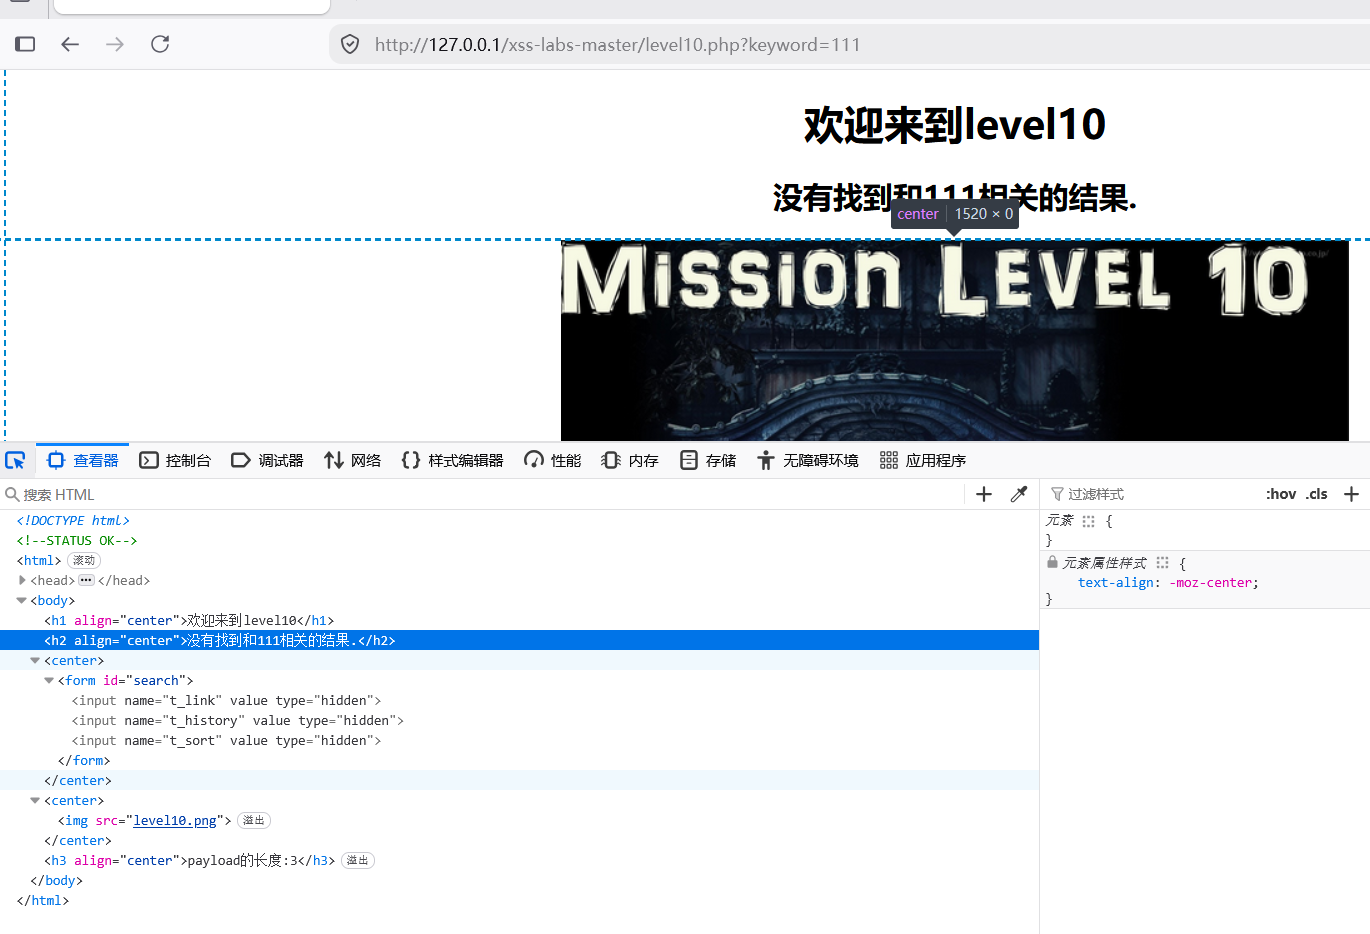The width and height of the screenshot is (1370, 934).
Task: Reload the current page
Action: tap(160, 44)
